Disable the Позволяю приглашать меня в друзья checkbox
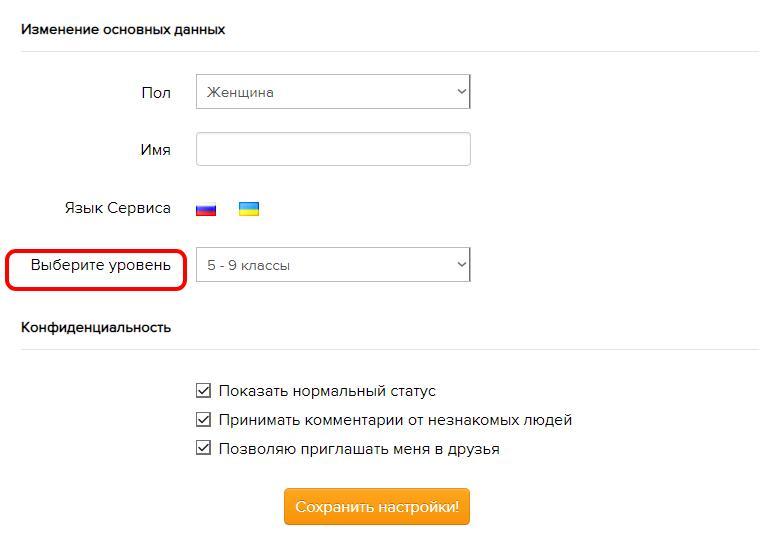769x549 pixels. [x=204, y=449]
